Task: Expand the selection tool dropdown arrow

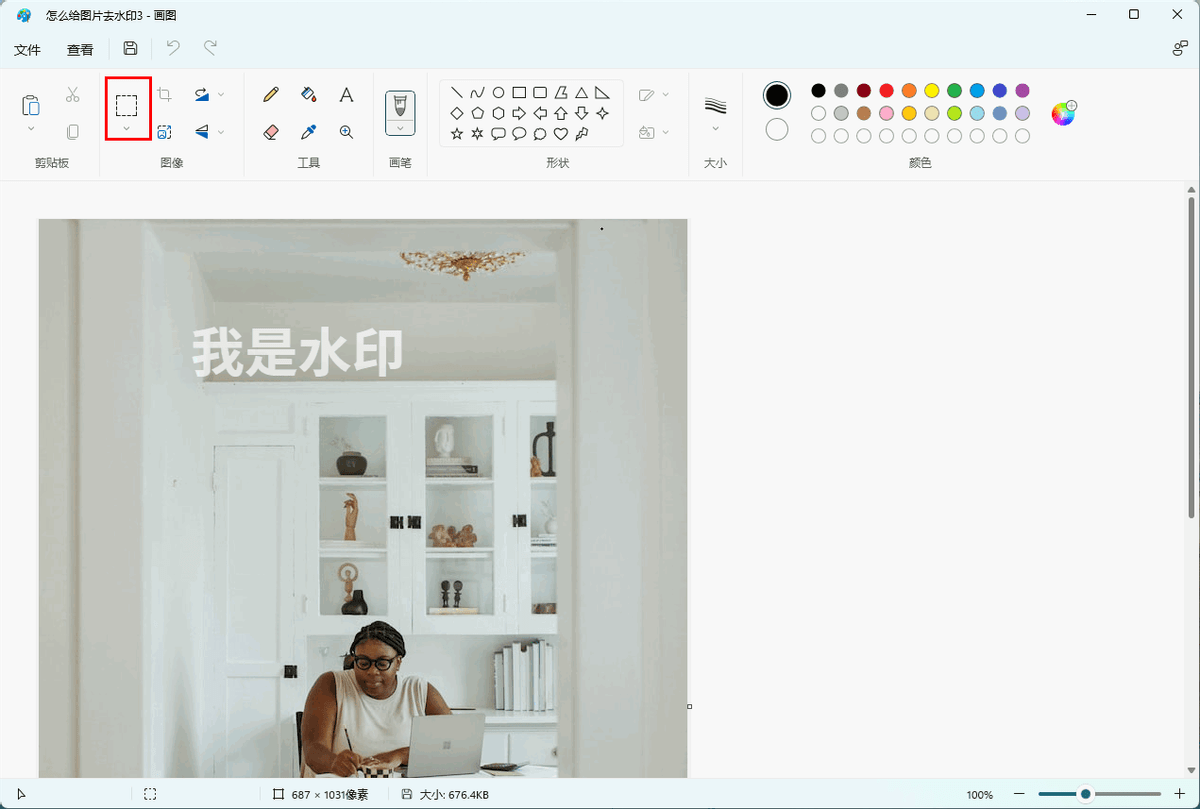Action: click(126, 128)
